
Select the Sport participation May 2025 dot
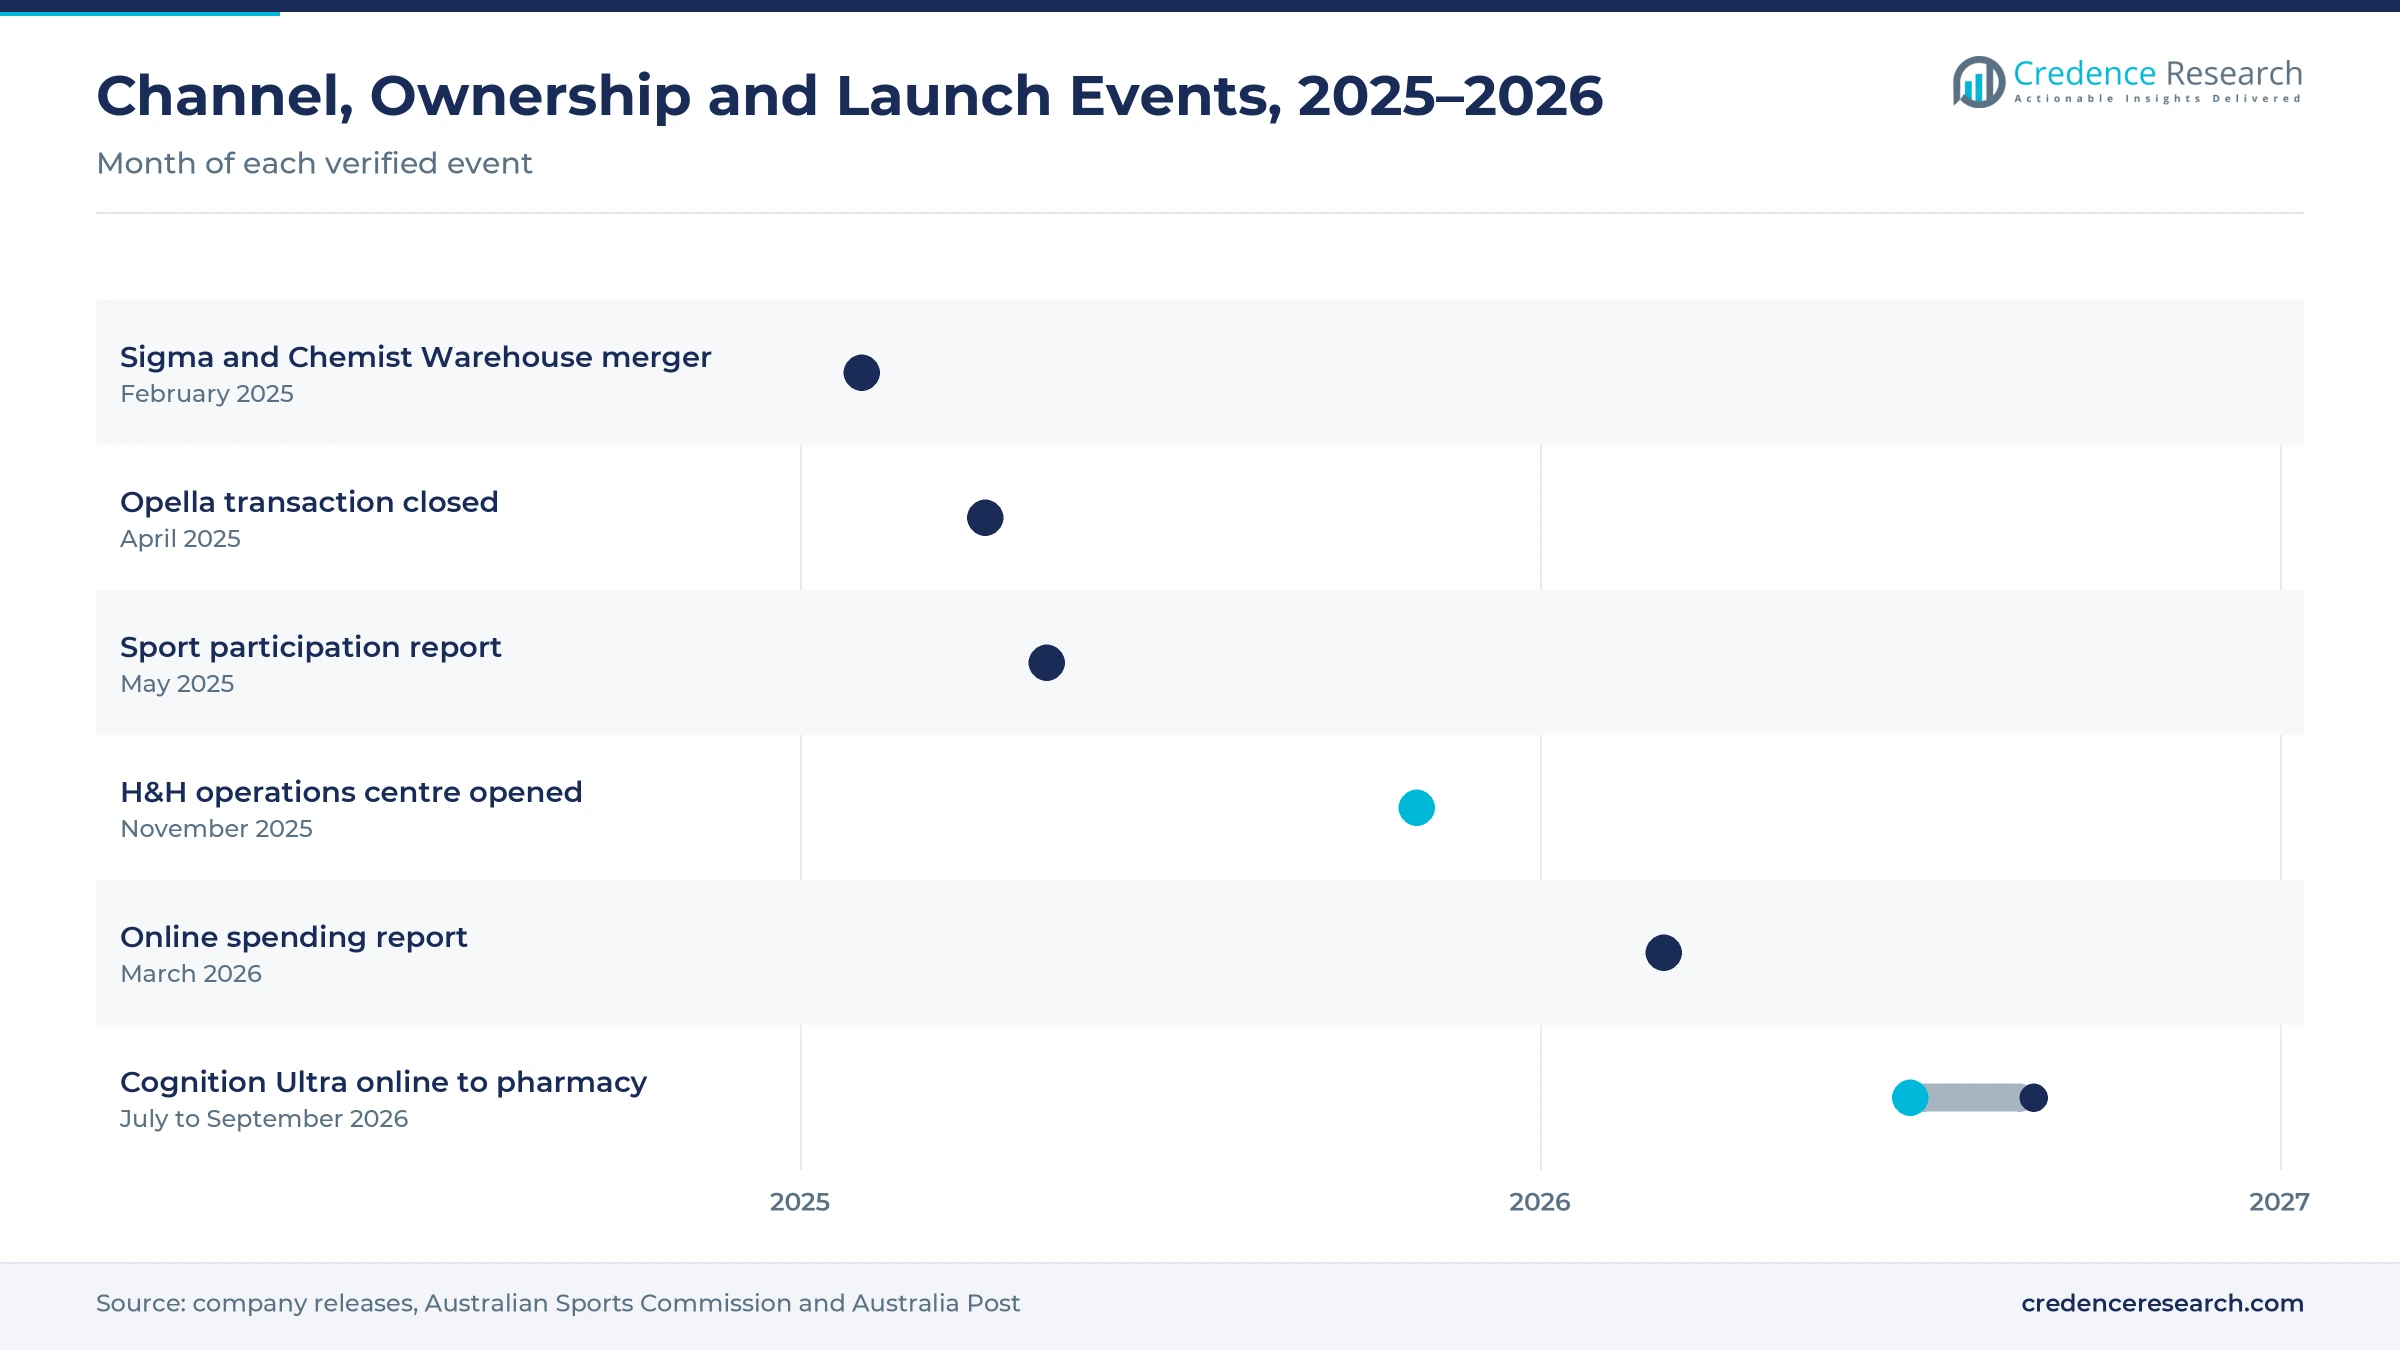coord(1046,663)
